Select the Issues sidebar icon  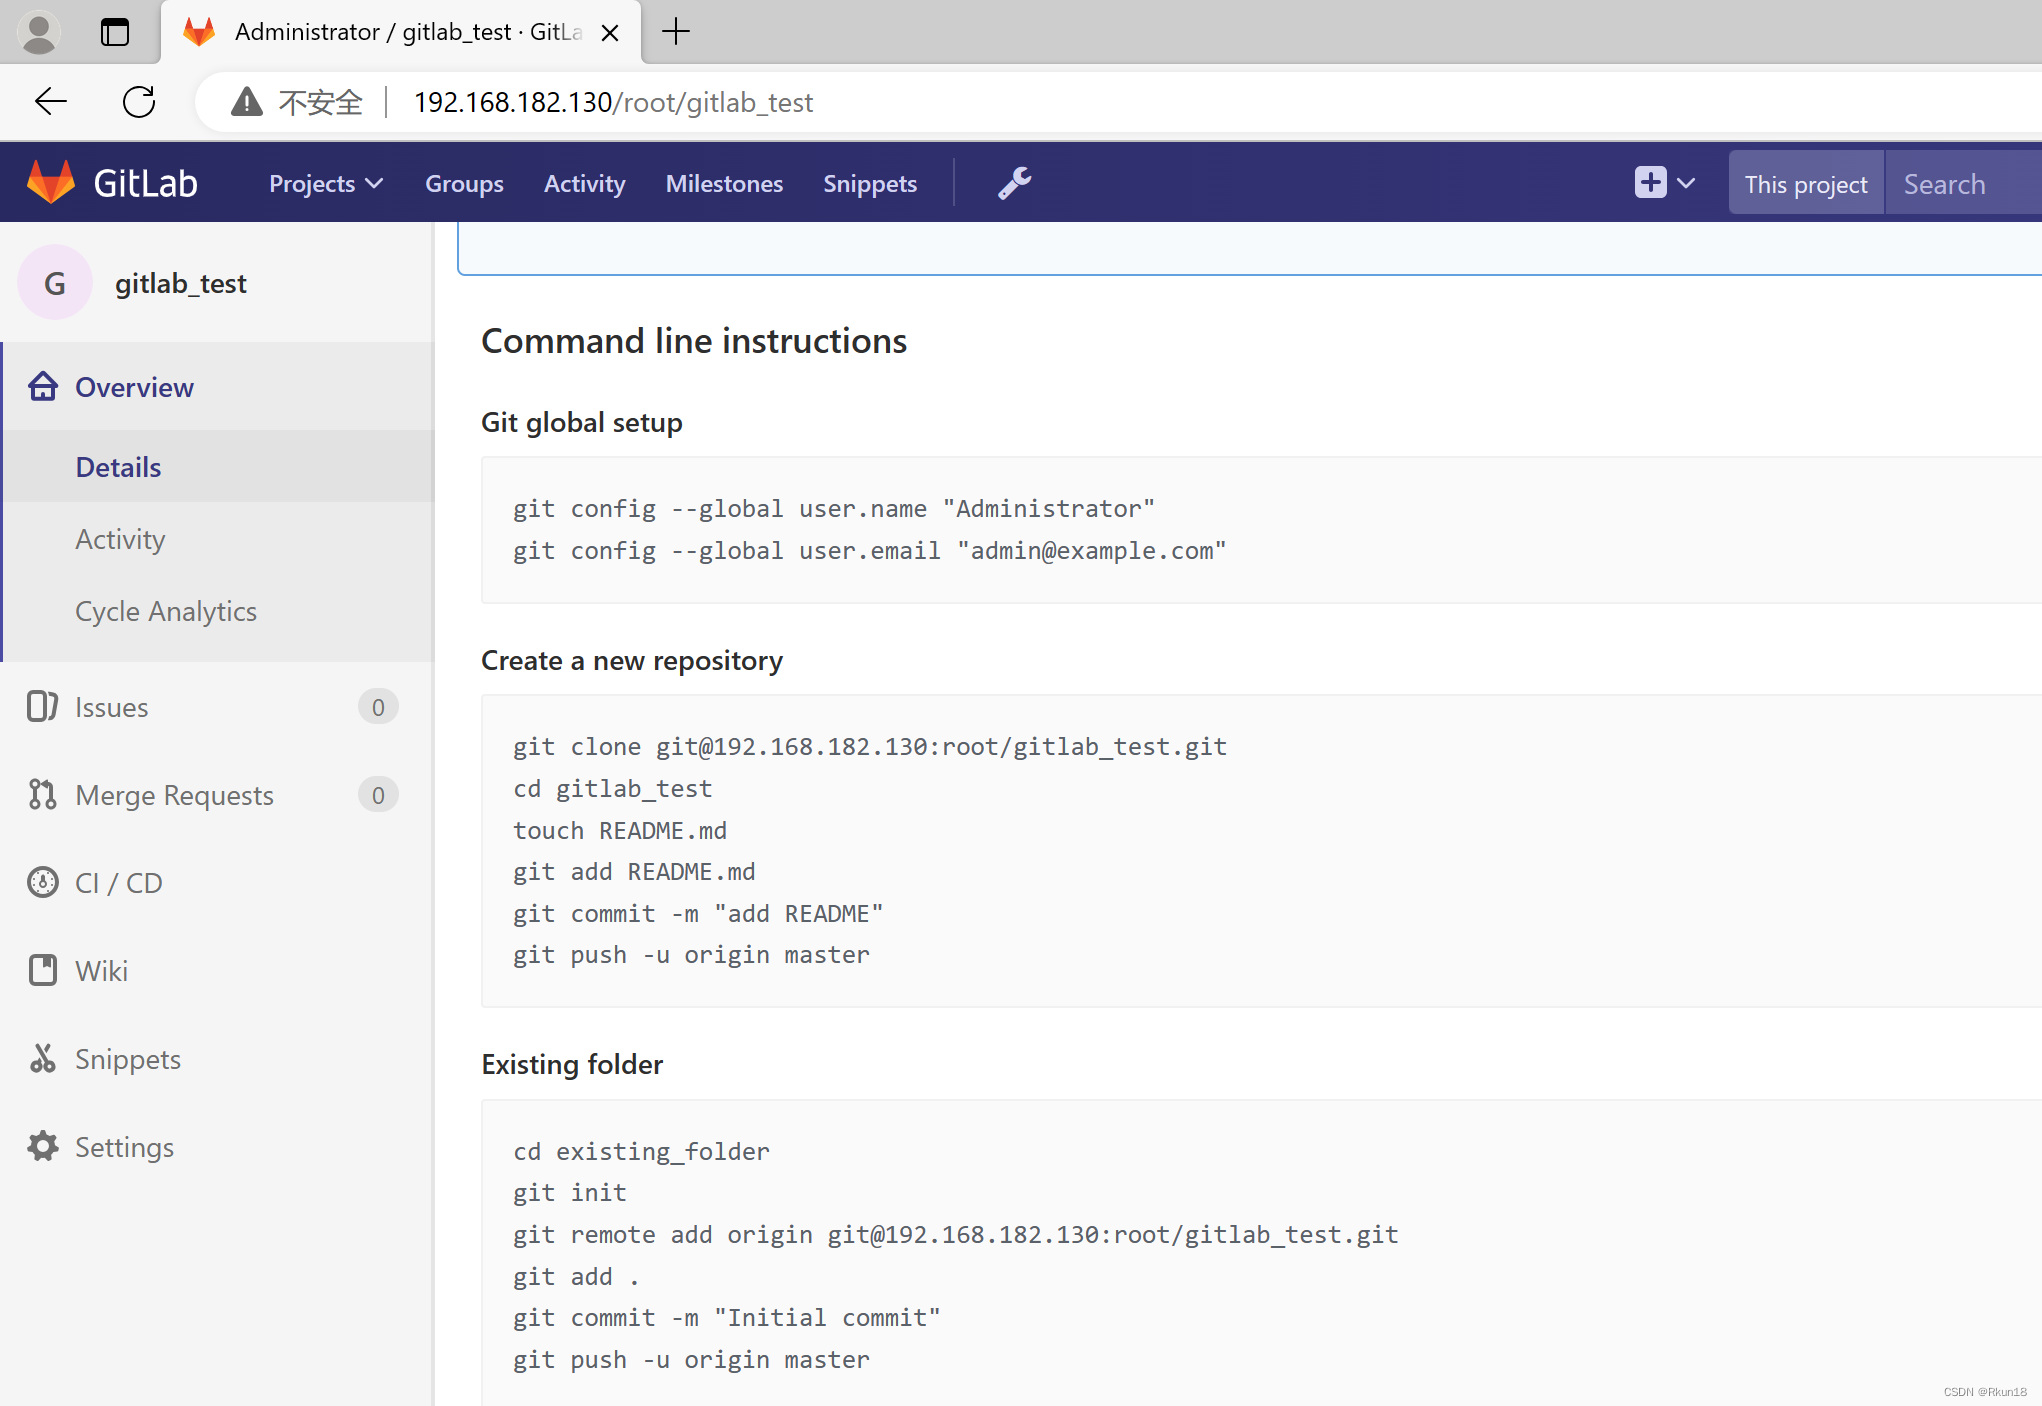pyautogui.click(x=42, y=706)
